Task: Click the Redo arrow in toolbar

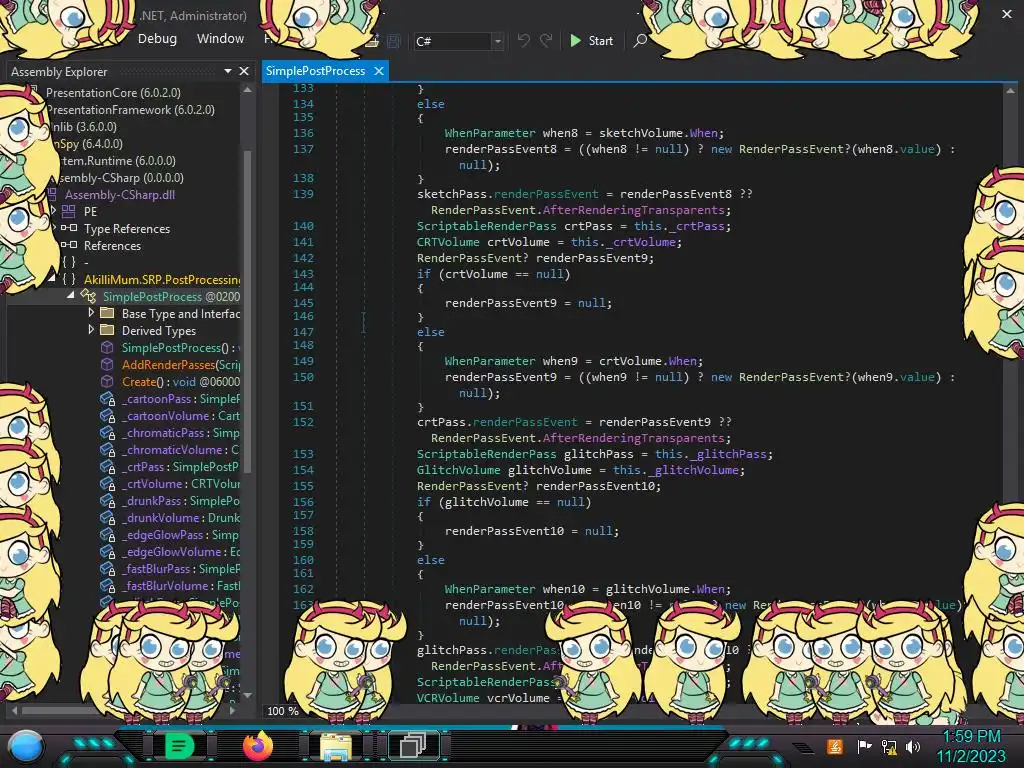Action: [546, 40]
